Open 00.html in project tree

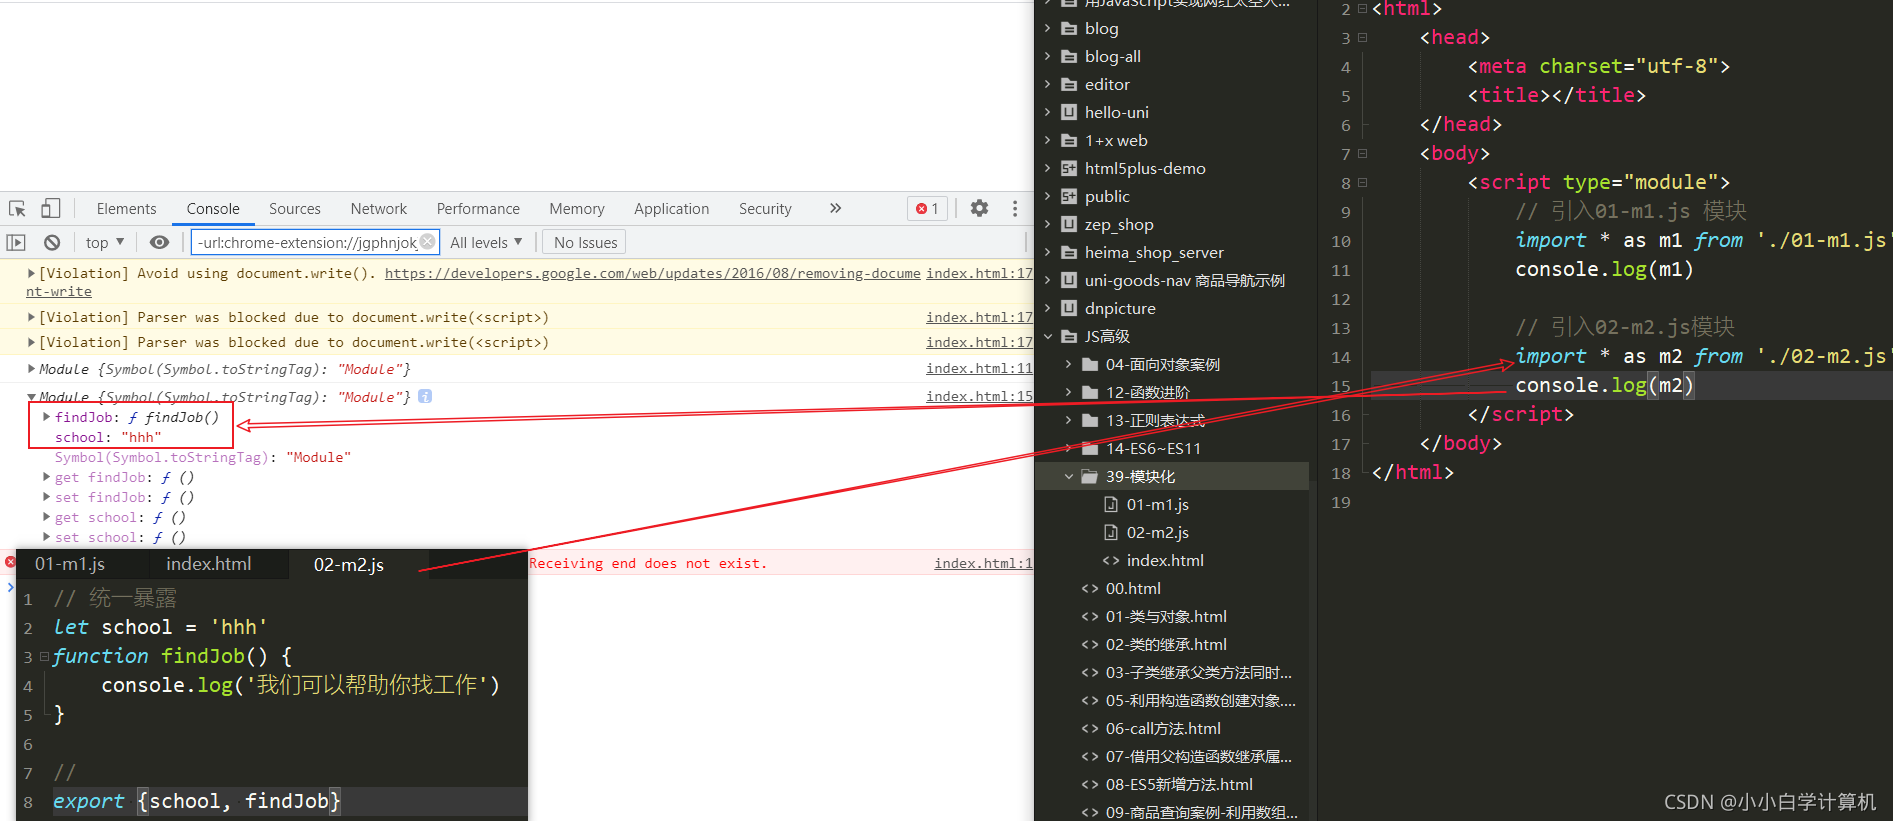pyautogui.click(x=1133, y=588)
